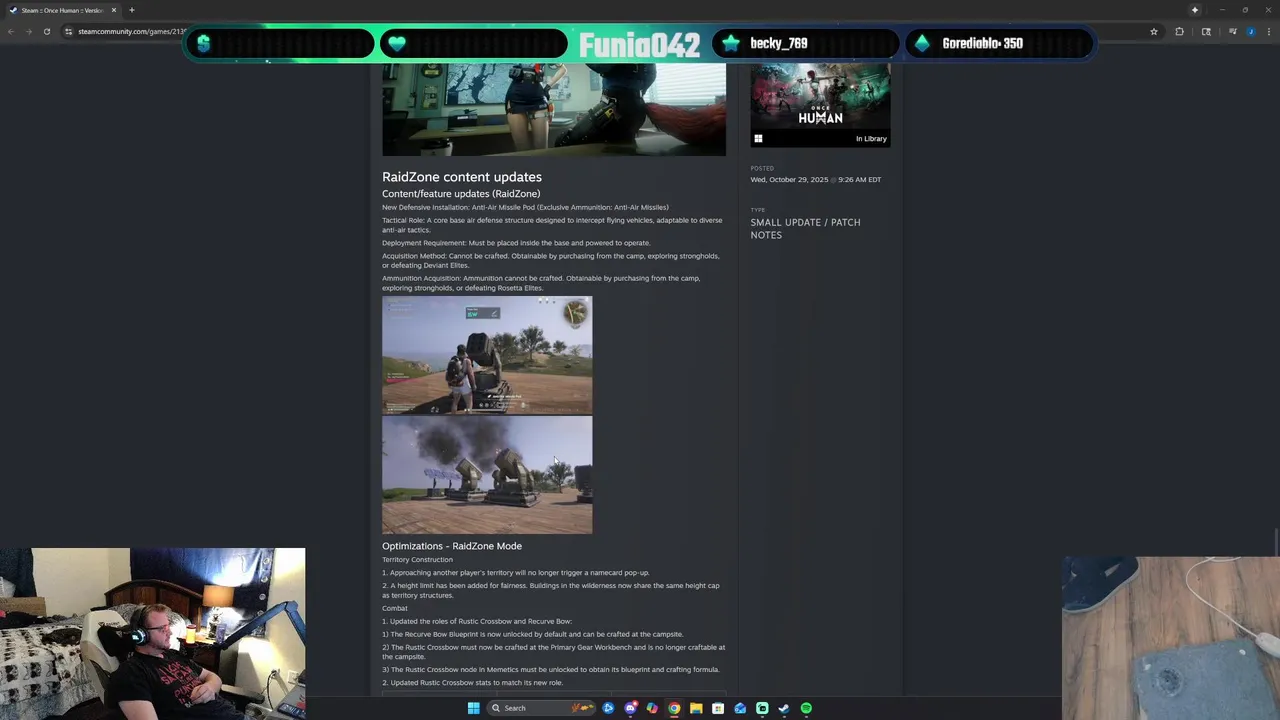Open the Chrome extensions puzzle icon

pos(1179,31)
